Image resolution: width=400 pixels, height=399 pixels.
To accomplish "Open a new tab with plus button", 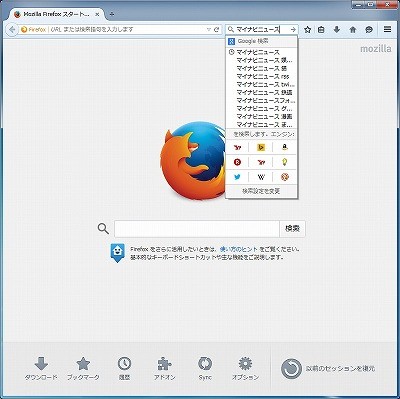I will (112, 14).
